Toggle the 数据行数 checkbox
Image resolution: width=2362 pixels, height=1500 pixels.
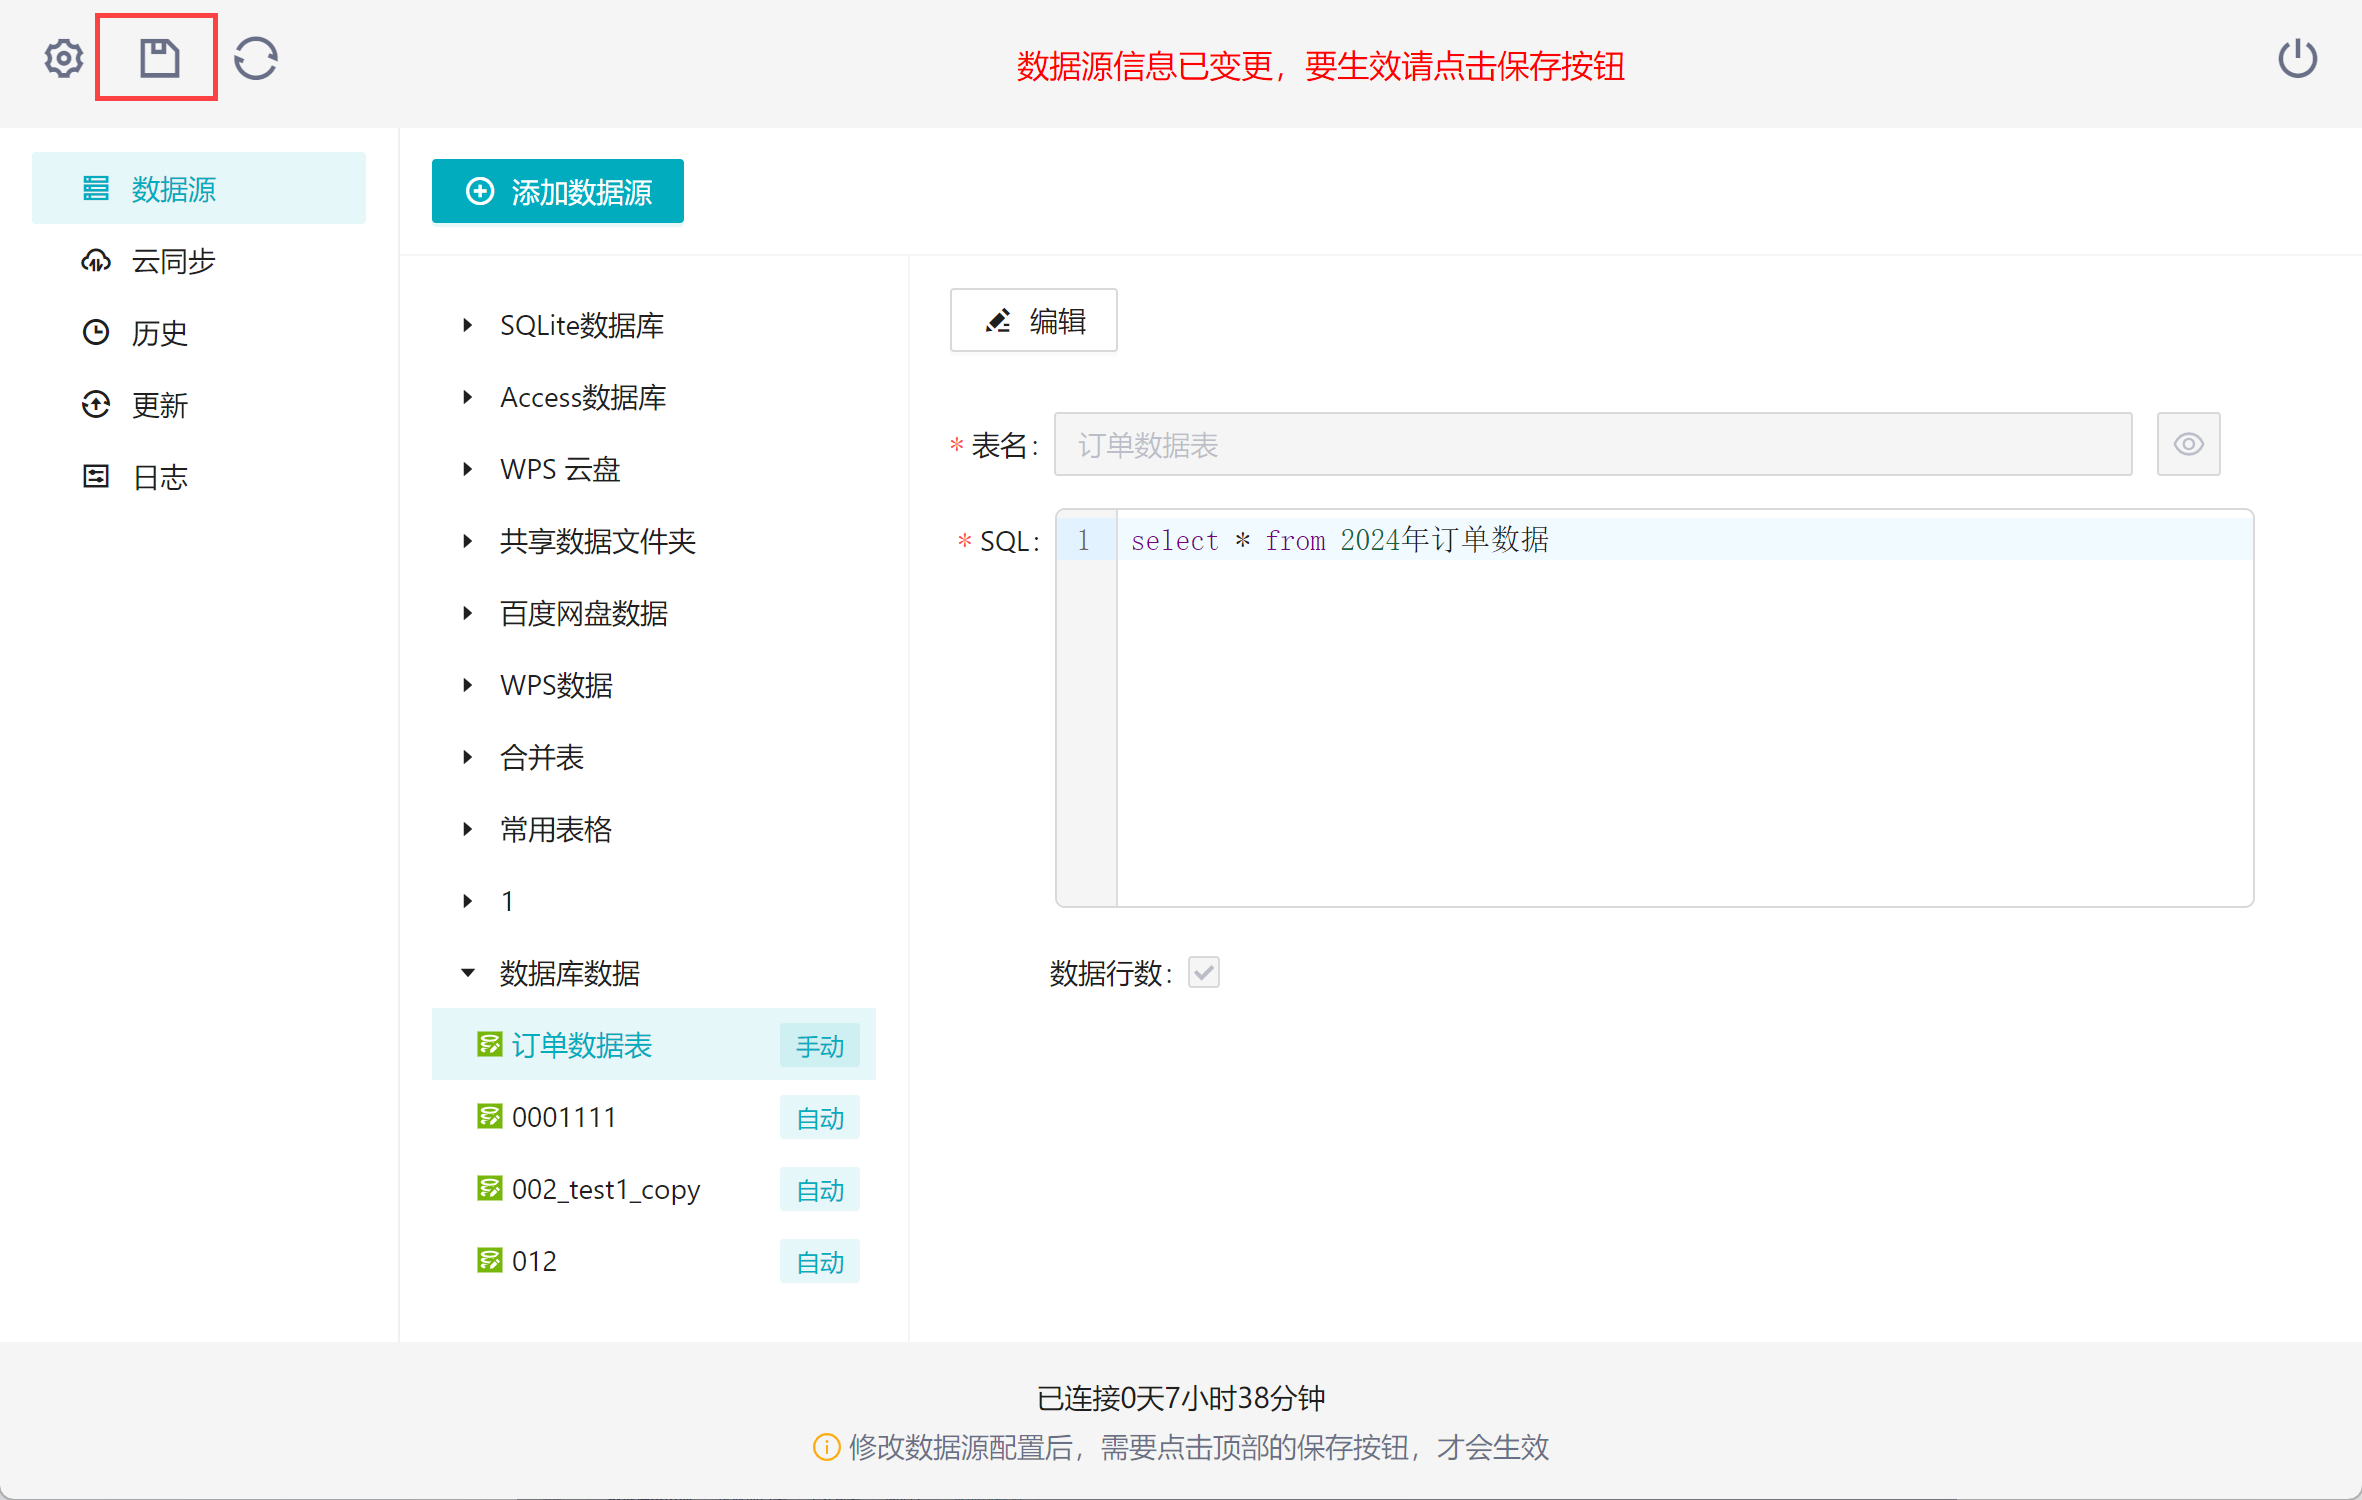(x=1204, y=972)
